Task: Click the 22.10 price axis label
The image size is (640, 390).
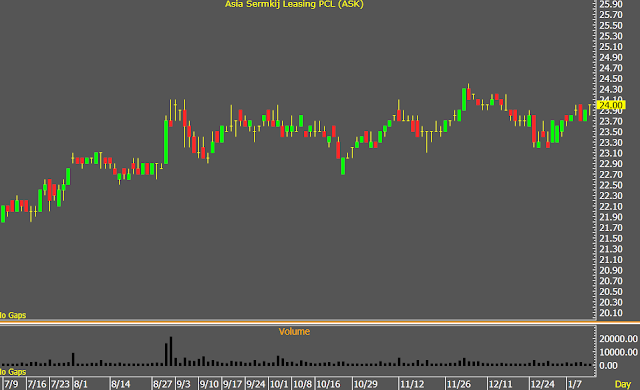Action: [611, 207]
